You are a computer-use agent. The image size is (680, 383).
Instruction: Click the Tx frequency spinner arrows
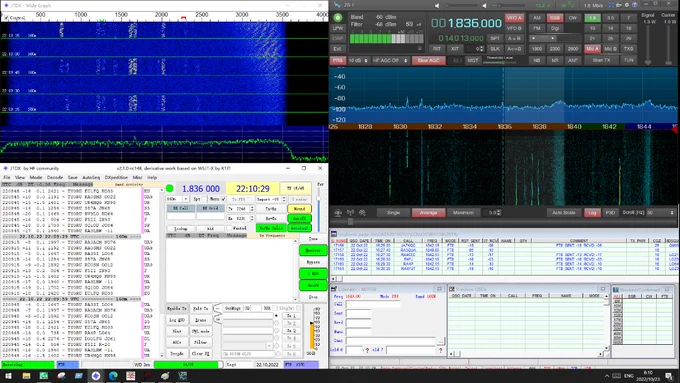click(252, 209)
